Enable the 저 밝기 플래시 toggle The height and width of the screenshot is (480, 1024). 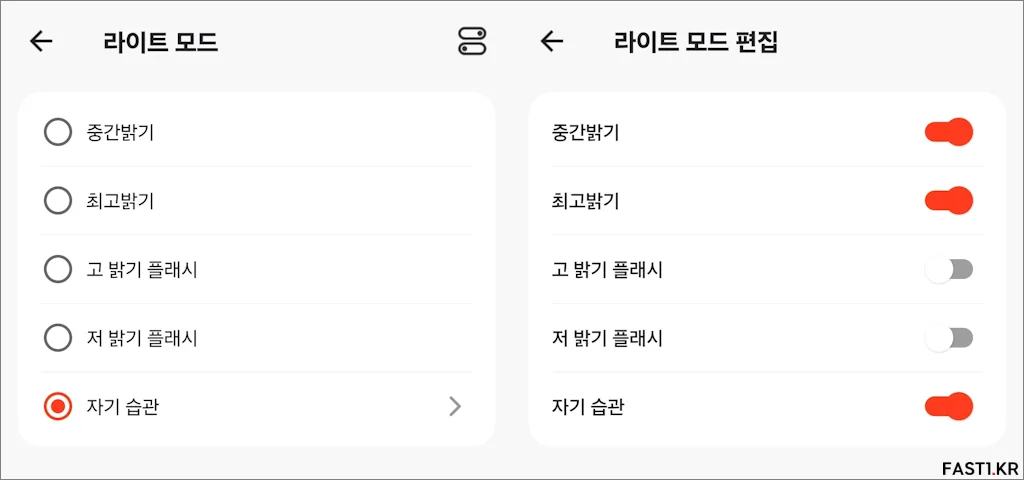tap(949, 338)
